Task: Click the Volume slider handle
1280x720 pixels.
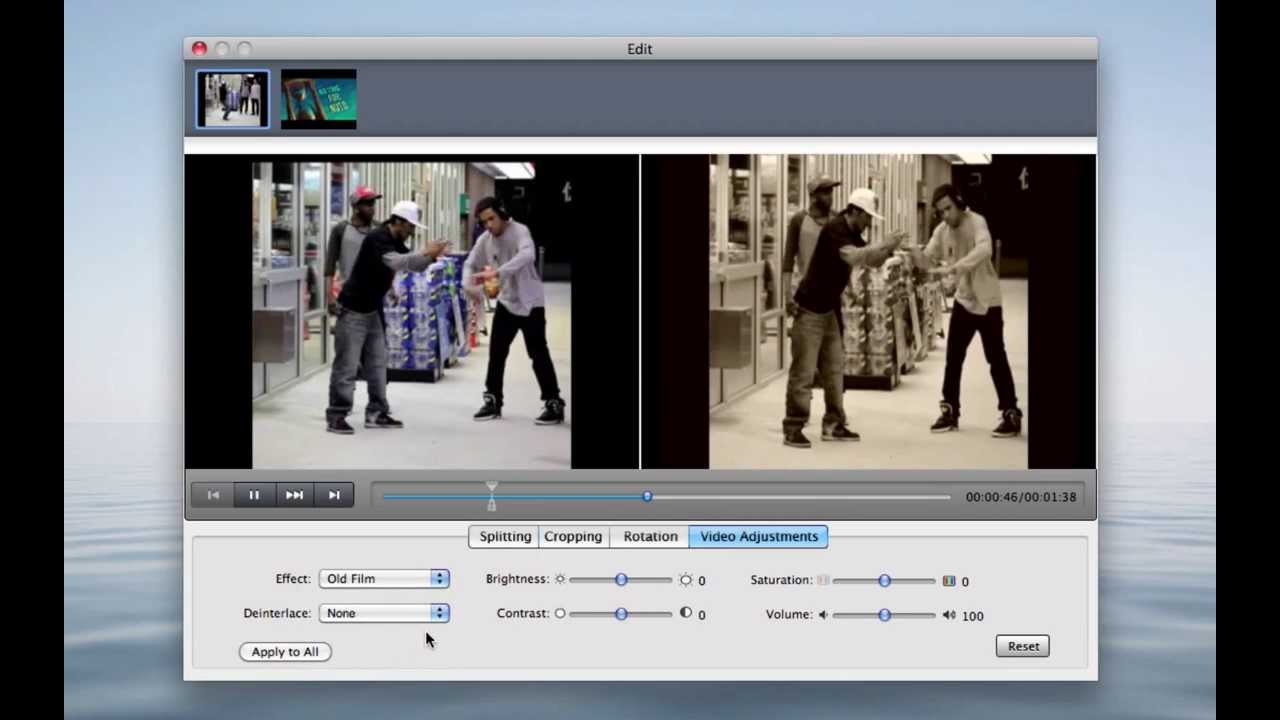Action: pos(884,615)
